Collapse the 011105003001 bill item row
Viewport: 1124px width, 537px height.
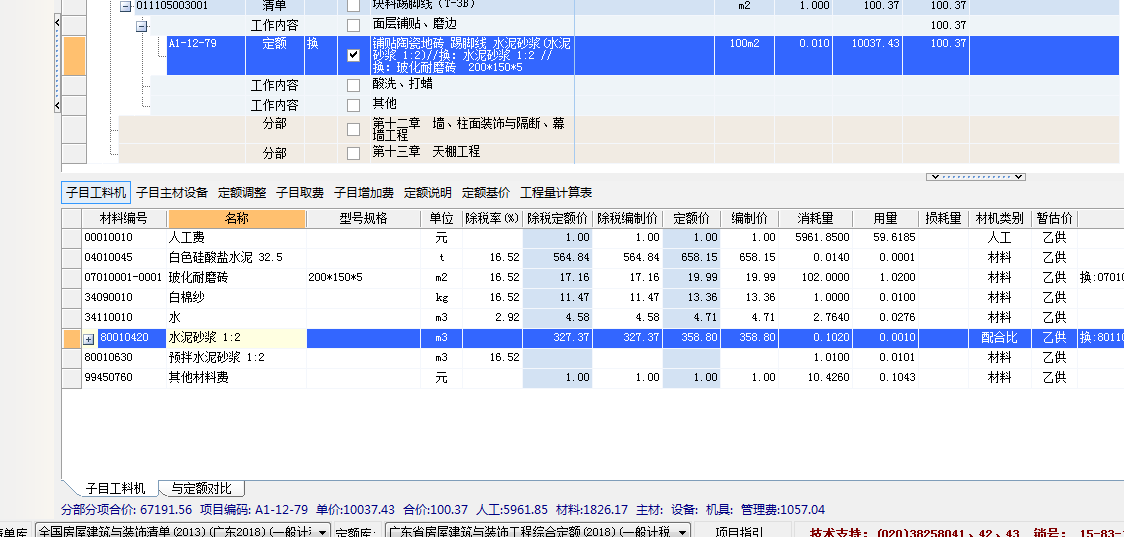click(126, 6)
